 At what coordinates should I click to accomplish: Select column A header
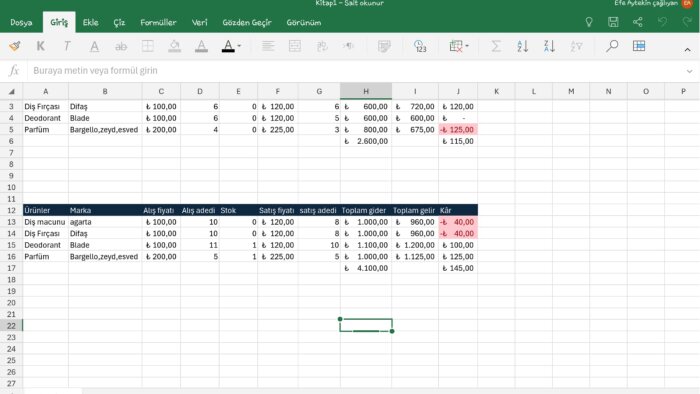[46, 91]
